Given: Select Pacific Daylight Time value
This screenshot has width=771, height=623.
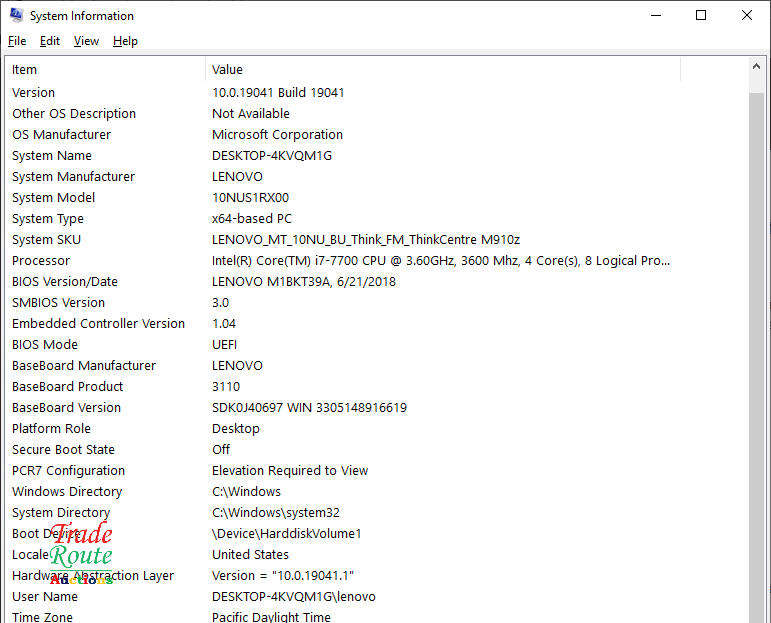Looking at the screenshot, I should click(x=271, y=617).
